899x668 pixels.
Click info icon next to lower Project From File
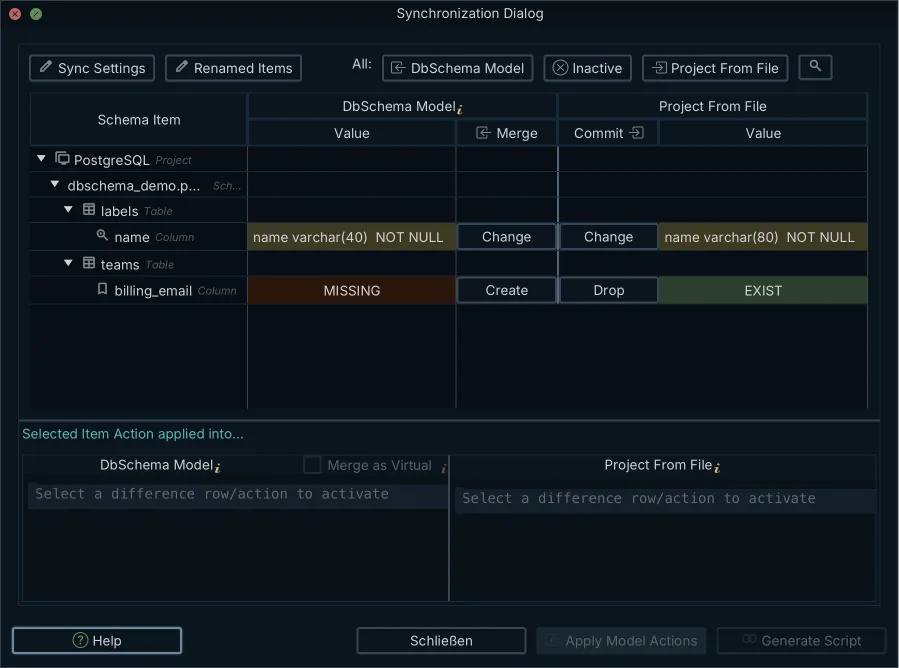click(x=717, y=468)
